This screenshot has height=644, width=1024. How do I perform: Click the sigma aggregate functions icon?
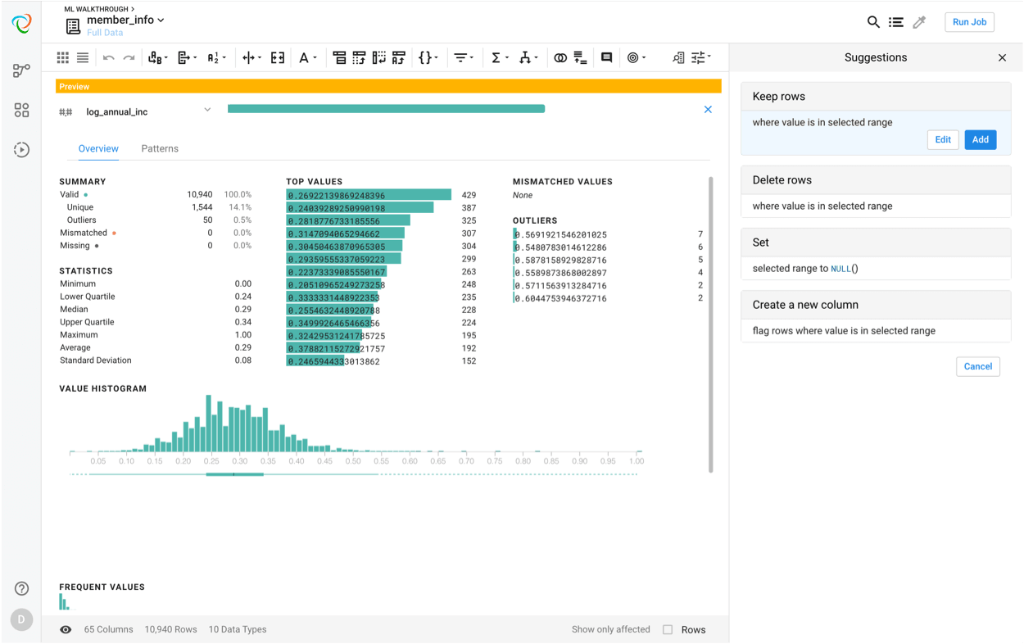coord(495,58)
